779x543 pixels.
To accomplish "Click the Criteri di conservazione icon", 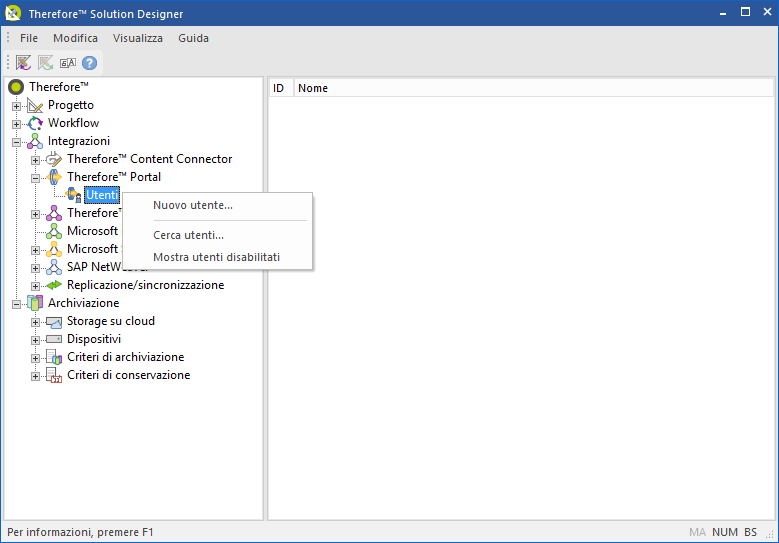I will pos(54,375).
